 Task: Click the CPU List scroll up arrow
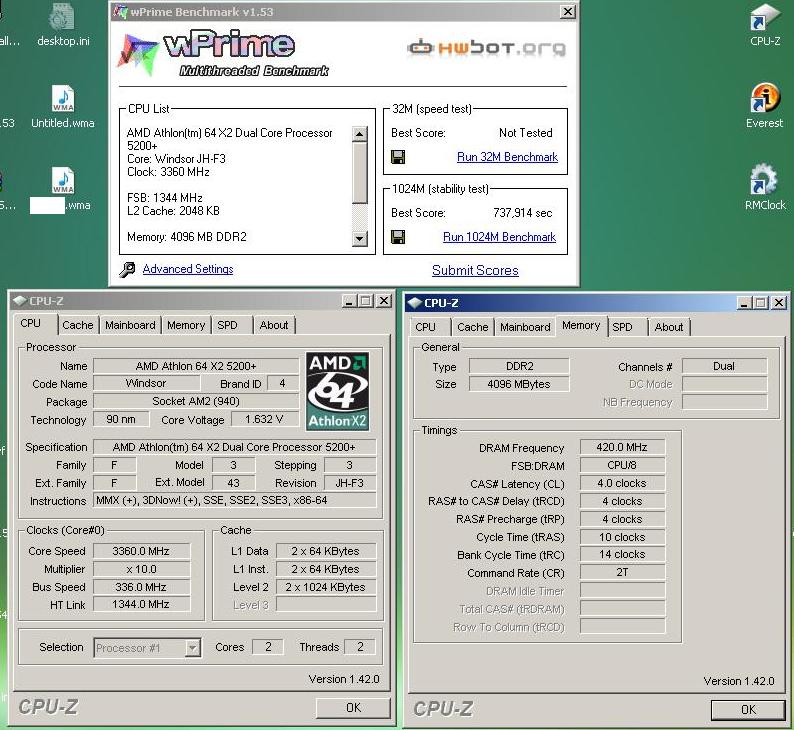point(360,134)
